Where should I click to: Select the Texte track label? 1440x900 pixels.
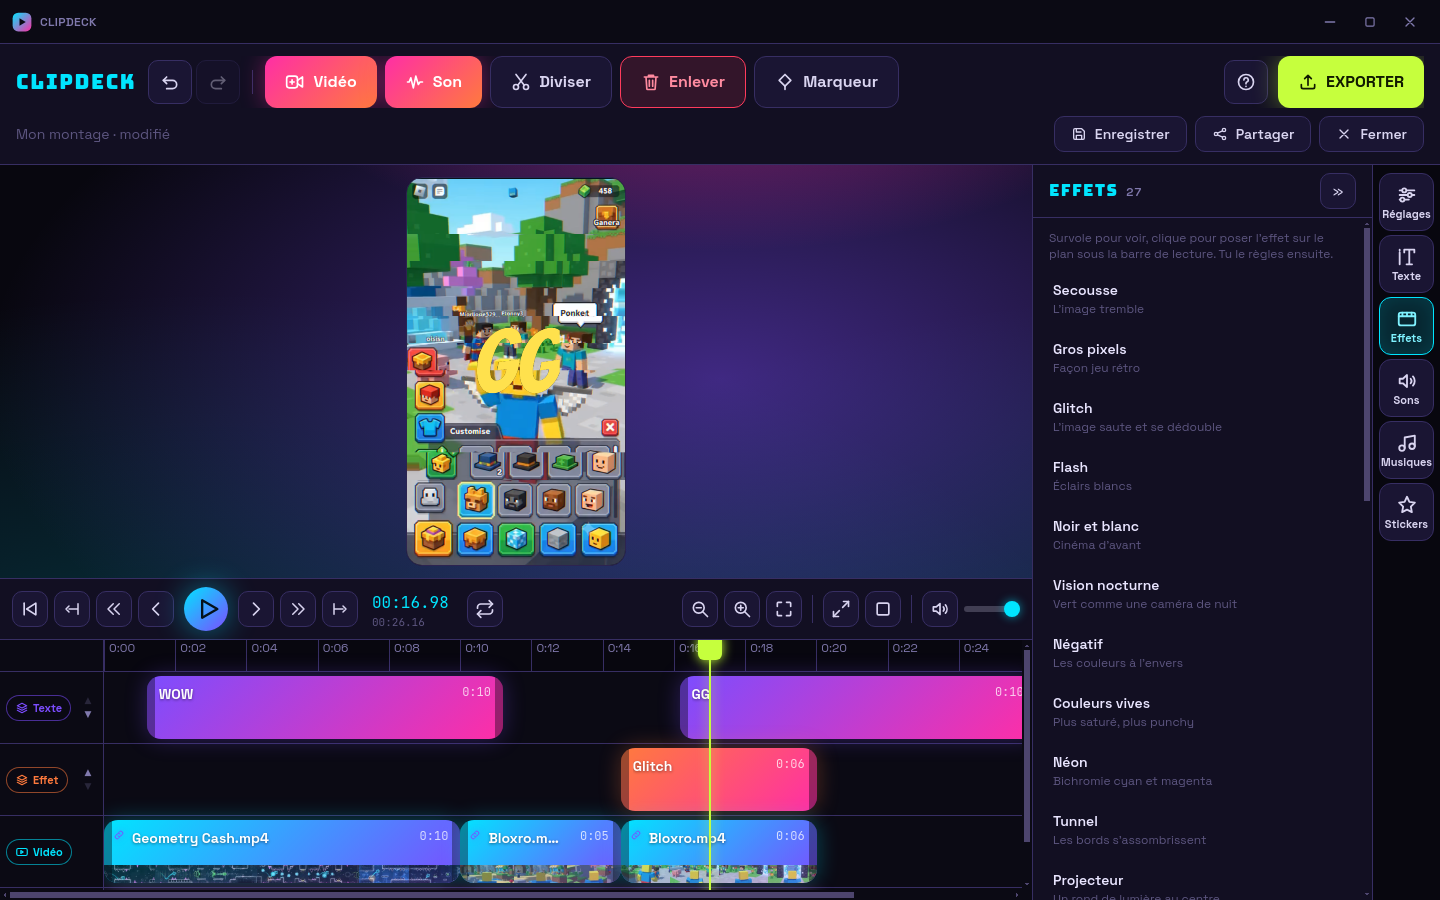38,708
